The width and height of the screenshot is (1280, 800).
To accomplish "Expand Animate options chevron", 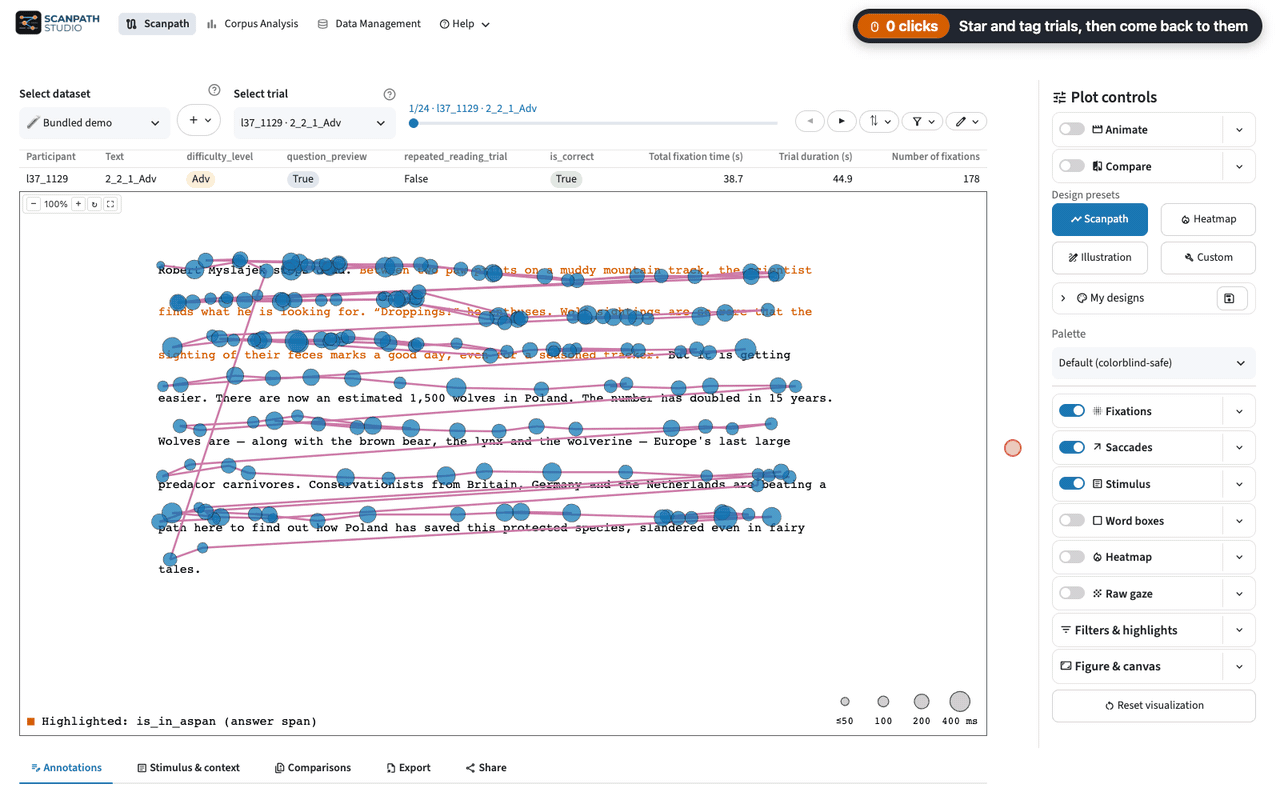I will click(x=1239, y=130).
